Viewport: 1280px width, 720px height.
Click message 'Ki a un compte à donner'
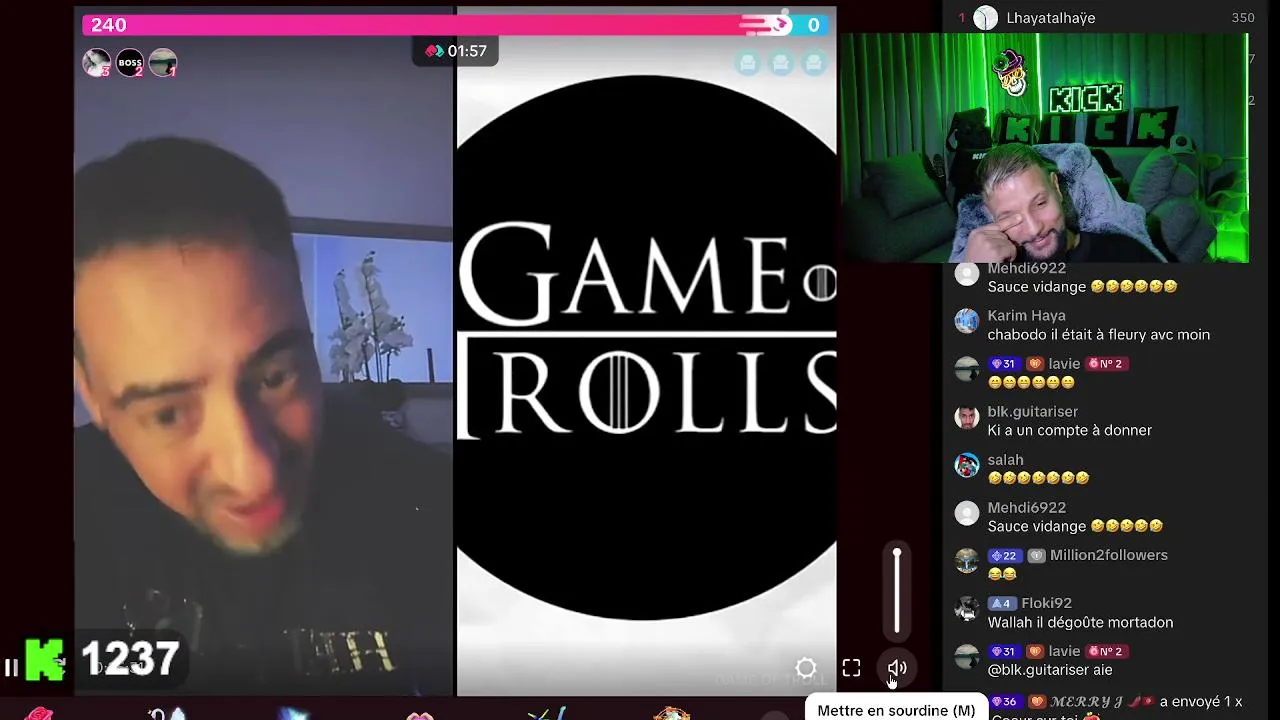click(1069, 431)
